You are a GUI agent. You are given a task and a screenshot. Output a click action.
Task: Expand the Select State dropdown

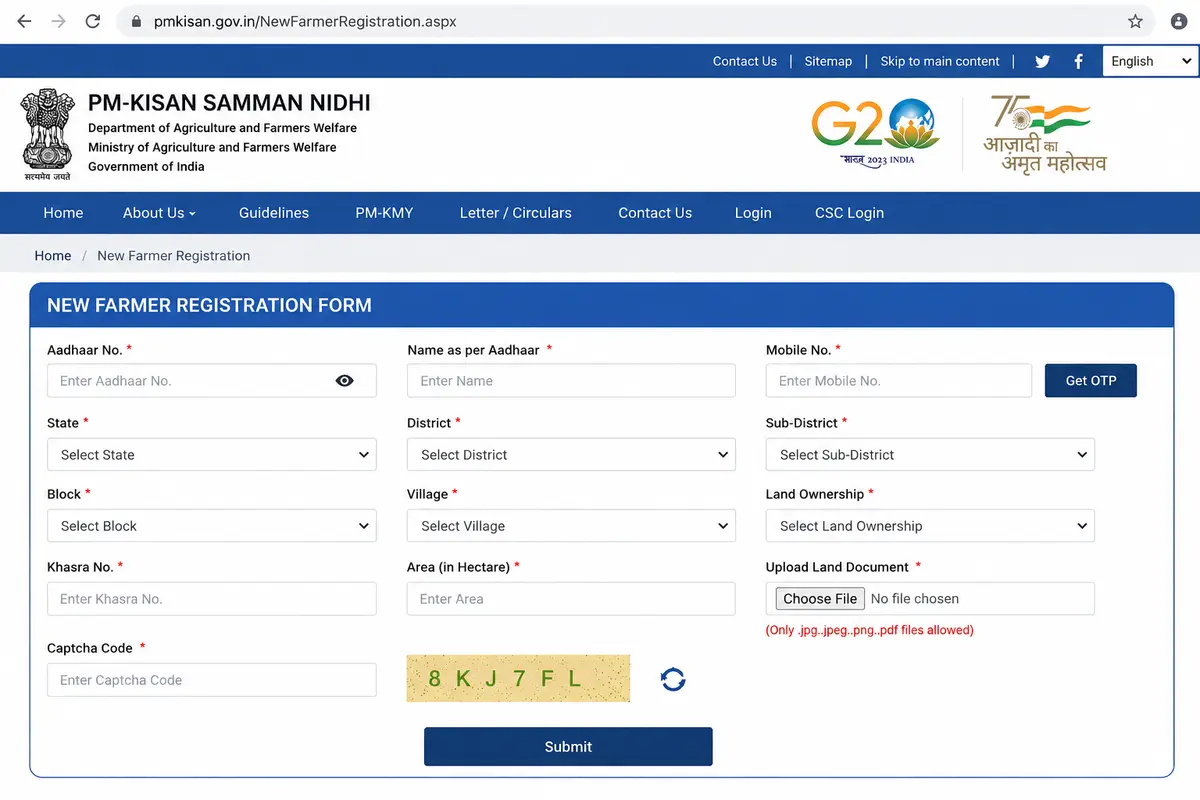[x=212, y=455]
